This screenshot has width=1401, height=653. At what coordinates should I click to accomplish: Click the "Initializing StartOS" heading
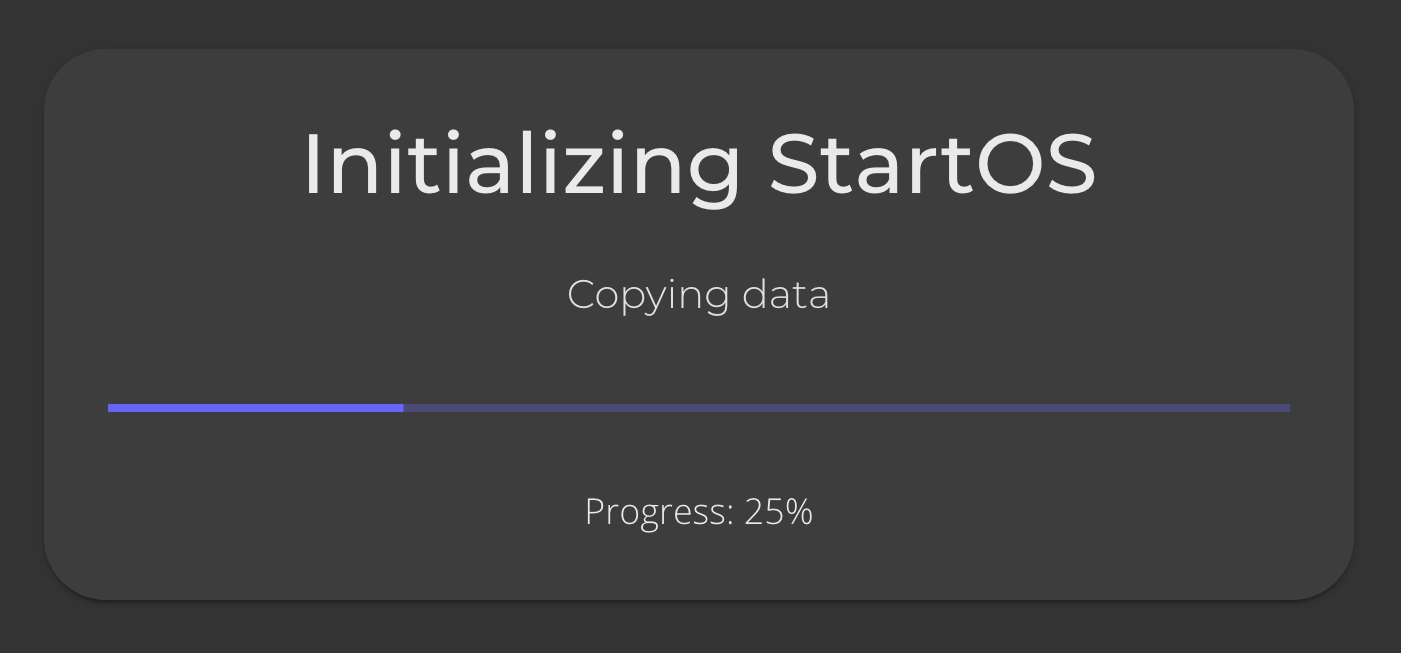[699, 164]
